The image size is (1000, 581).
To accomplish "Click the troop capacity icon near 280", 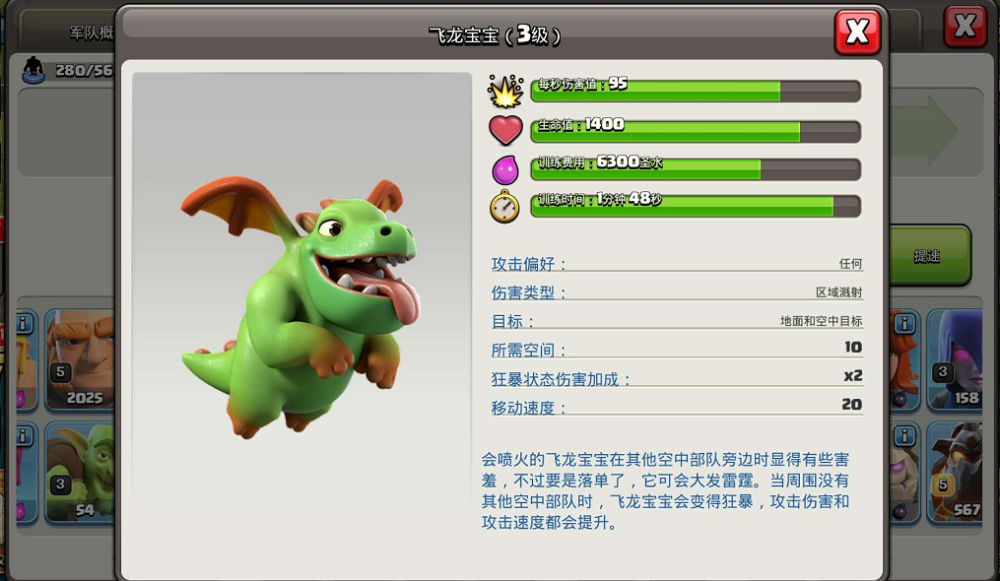I will (33, 70).
